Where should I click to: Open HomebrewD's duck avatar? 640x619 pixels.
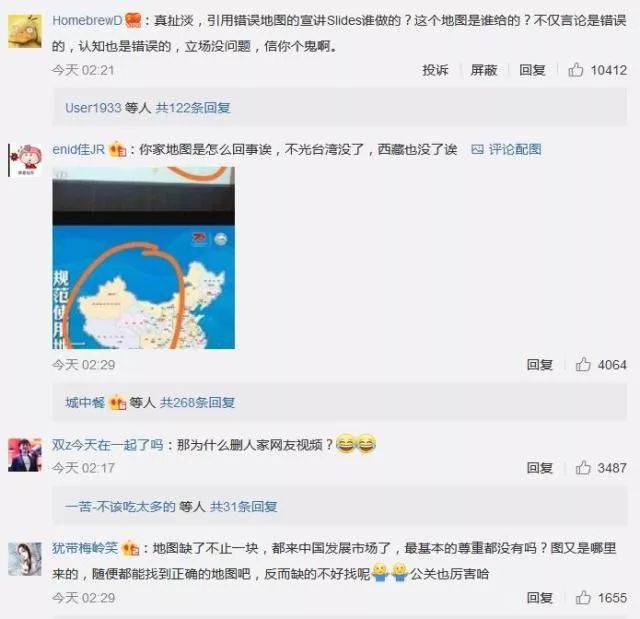[x=25, y=31]
